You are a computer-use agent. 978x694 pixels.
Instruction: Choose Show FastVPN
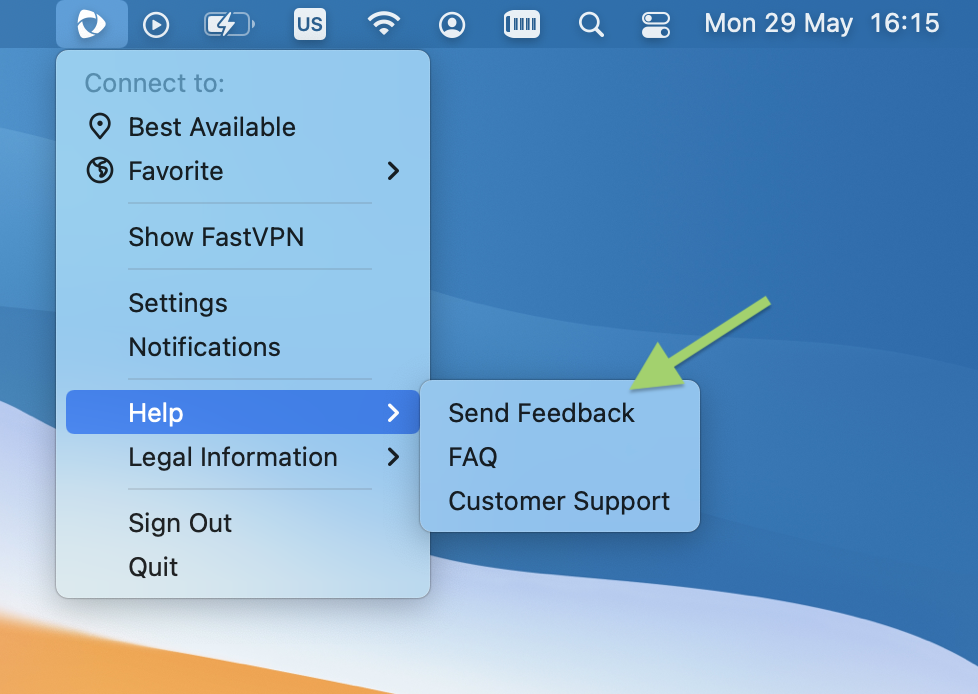243,237
